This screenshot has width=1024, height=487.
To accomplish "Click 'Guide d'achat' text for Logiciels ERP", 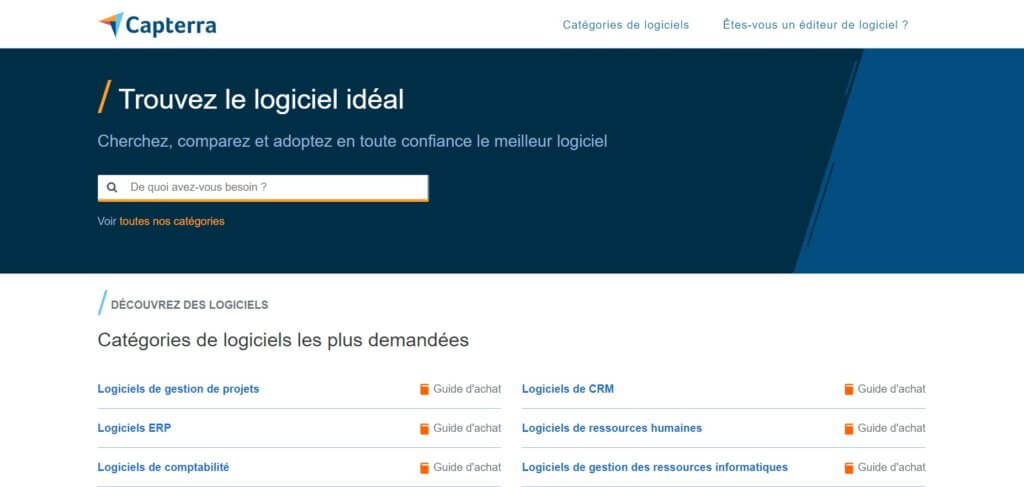I will pyautogui.click(x=467, y=428).
